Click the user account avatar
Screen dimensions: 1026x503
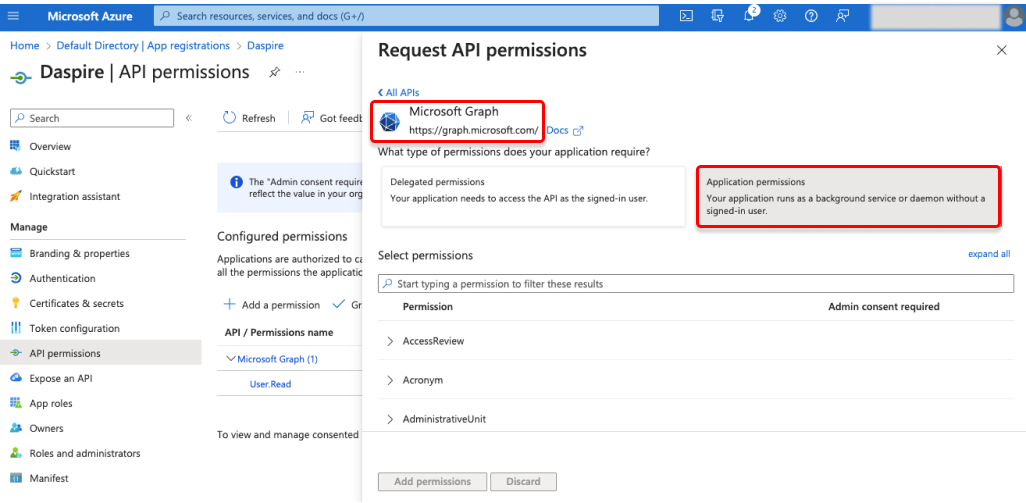point(1013,16)
